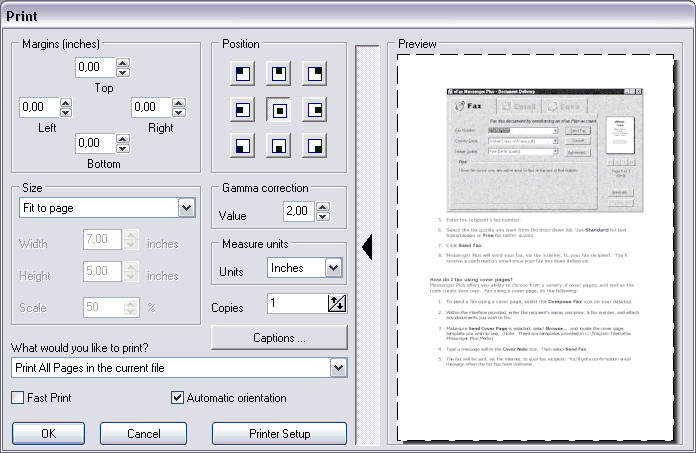
Task: Increase the Left margin value
Action: (x=66, y=102)
